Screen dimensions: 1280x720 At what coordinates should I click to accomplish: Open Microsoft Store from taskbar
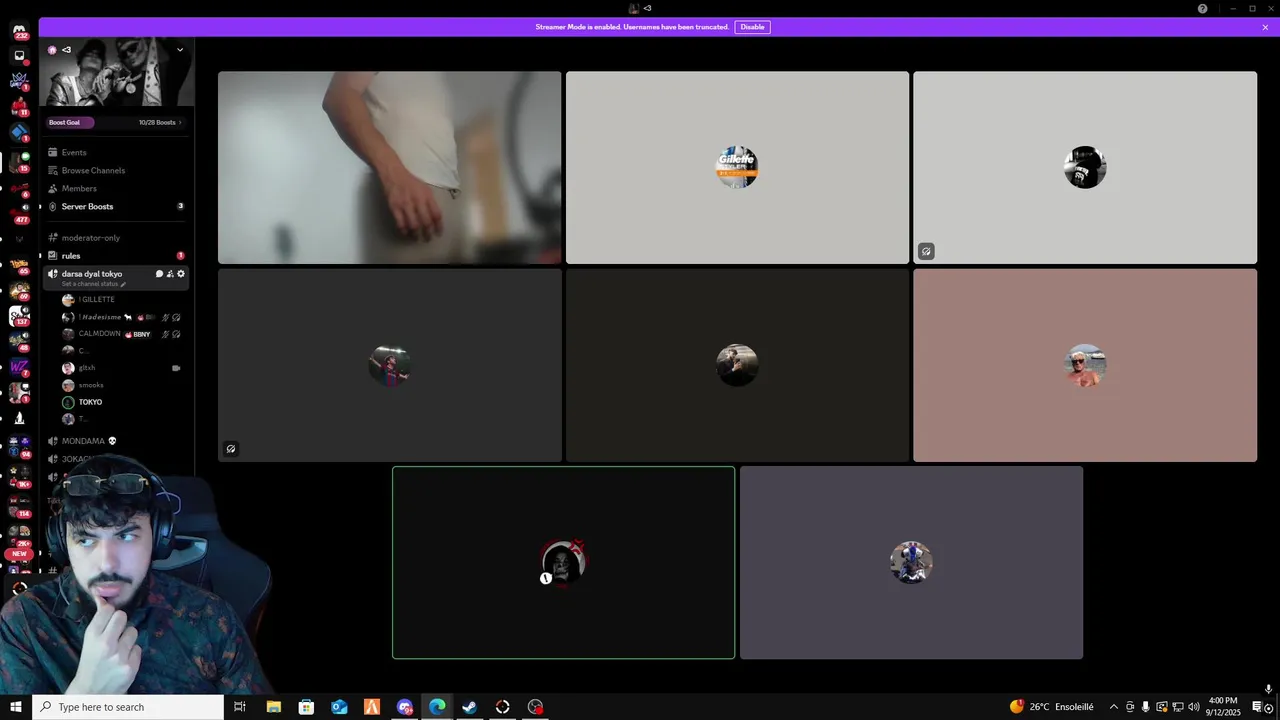(306, 707)
